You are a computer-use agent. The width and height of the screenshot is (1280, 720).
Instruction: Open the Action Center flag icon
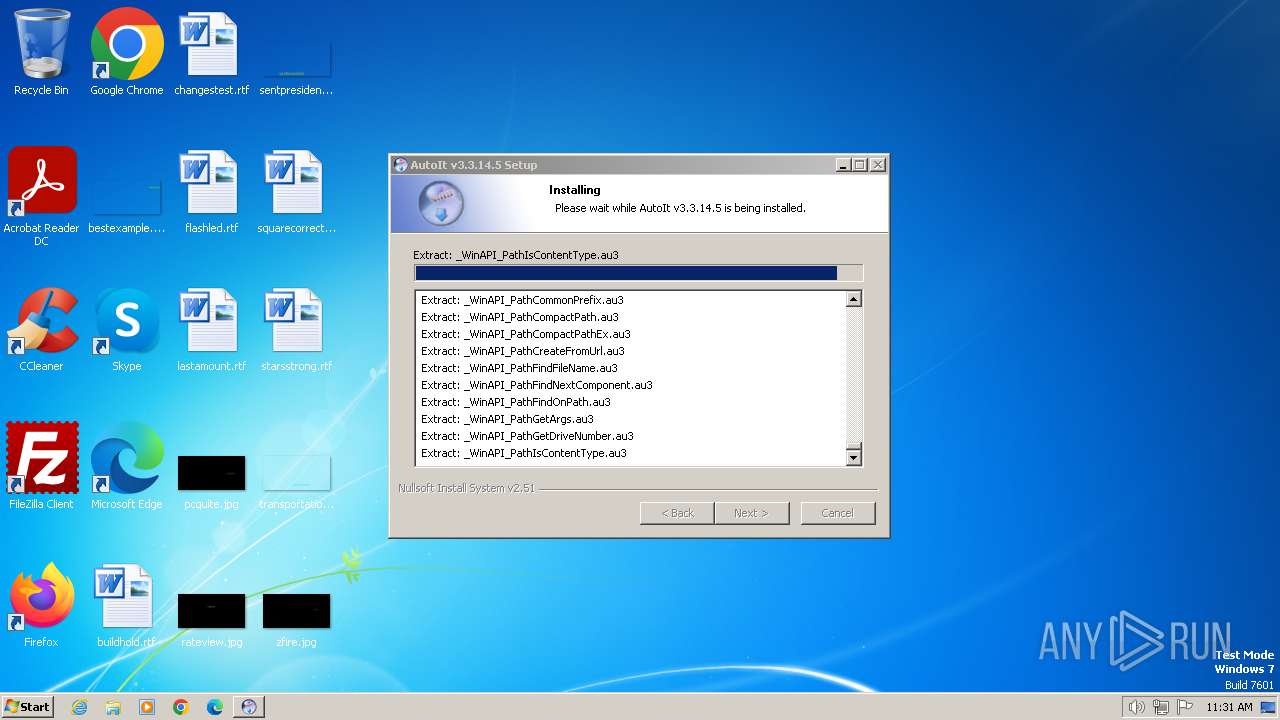pyautogui.click(x=1185, y=707)
